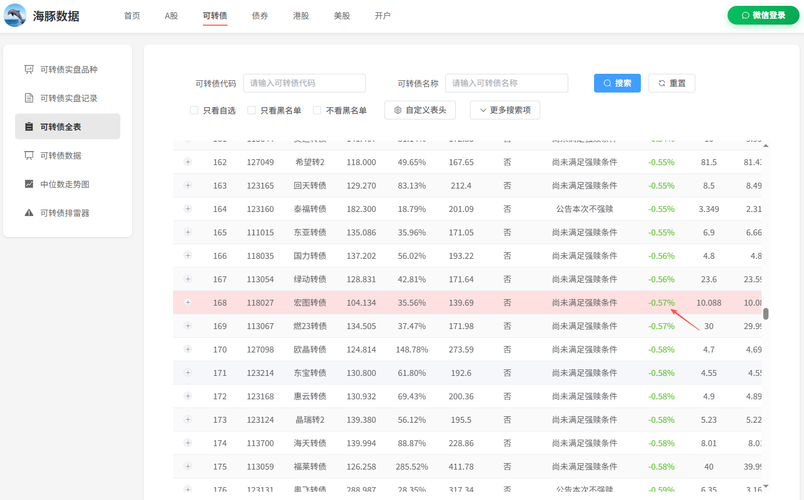Expand 更多搜索项 search options
The image size is (804, 500).
pyautogui.click(x=505, y=110)
